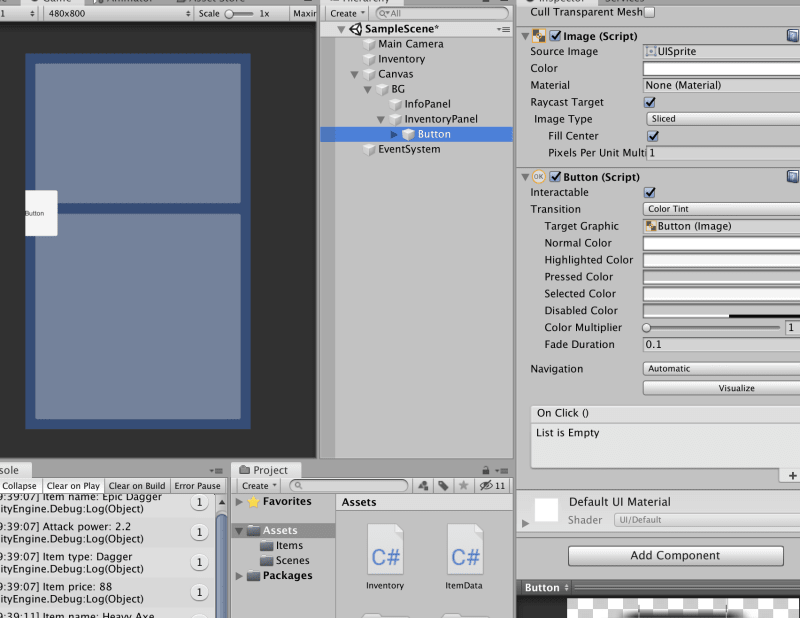Click the Items folder icon
Screen dimensions: 800x618
(x=267, y=546)
